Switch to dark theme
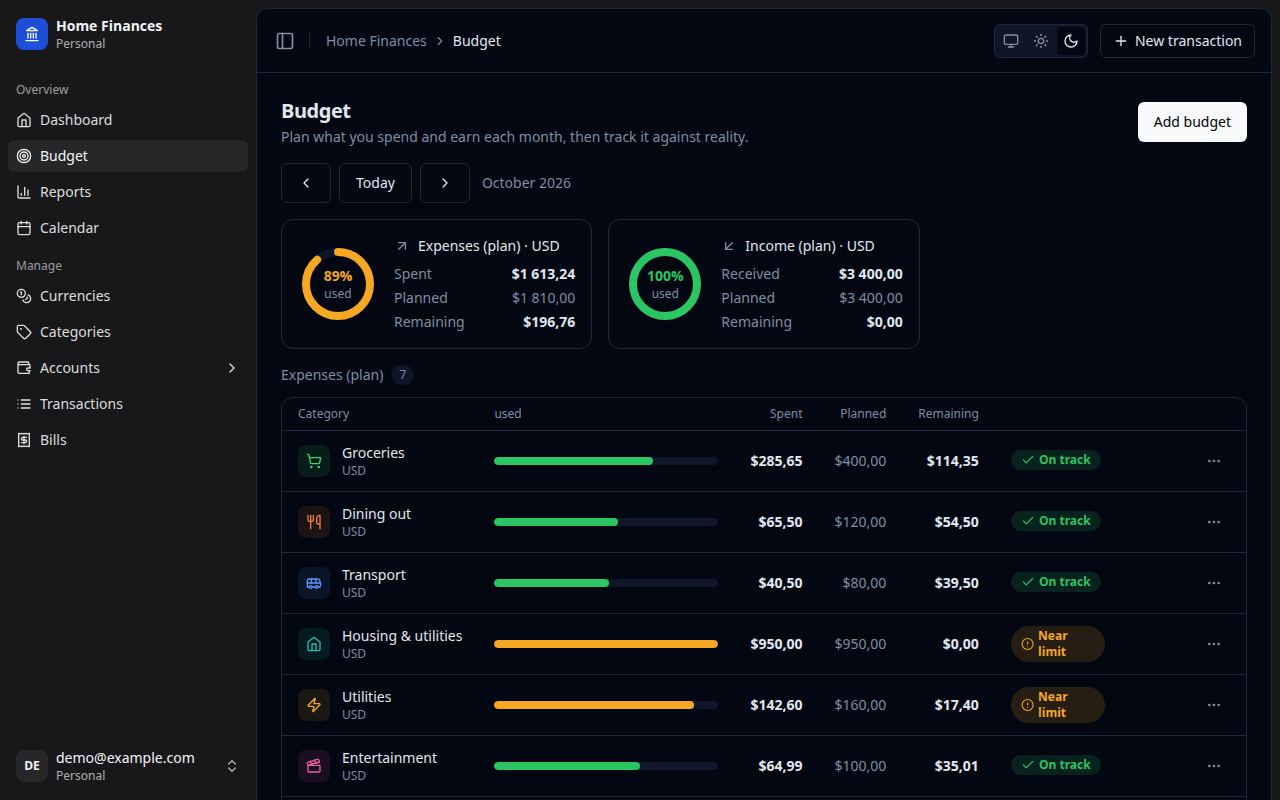Image resolution: width=1280 pixels, height=800 pixels. pyautogui.click(x=1071, y=41)
